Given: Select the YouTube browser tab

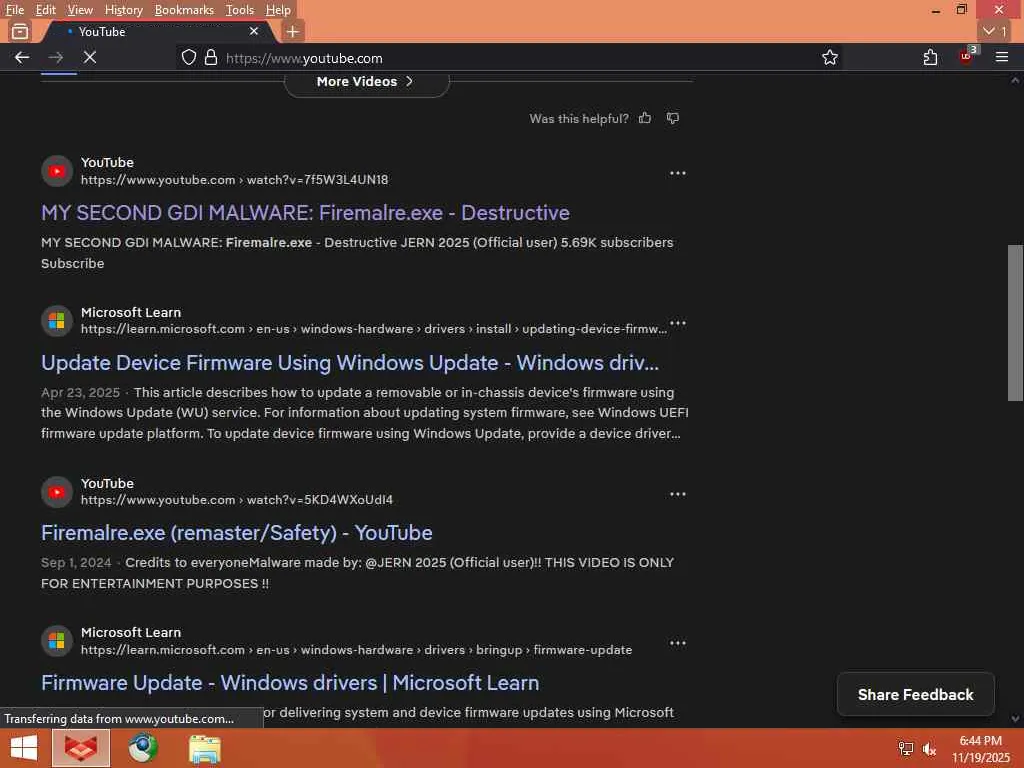Looking at the screenshot, I should [x=160, y=31].
